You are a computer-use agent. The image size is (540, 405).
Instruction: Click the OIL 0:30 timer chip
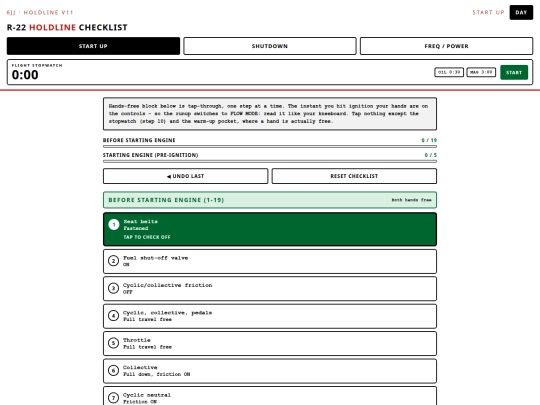[x=449, y=72]
